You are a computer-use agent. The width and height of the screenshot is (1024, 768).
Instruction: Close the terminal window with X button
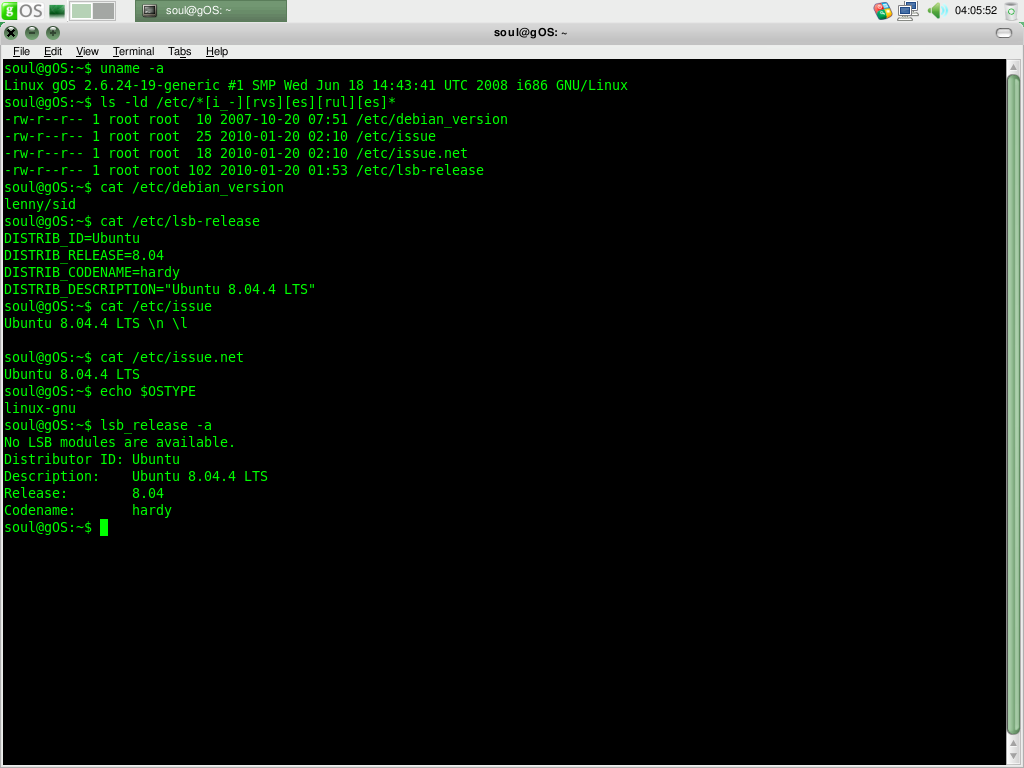11,33
